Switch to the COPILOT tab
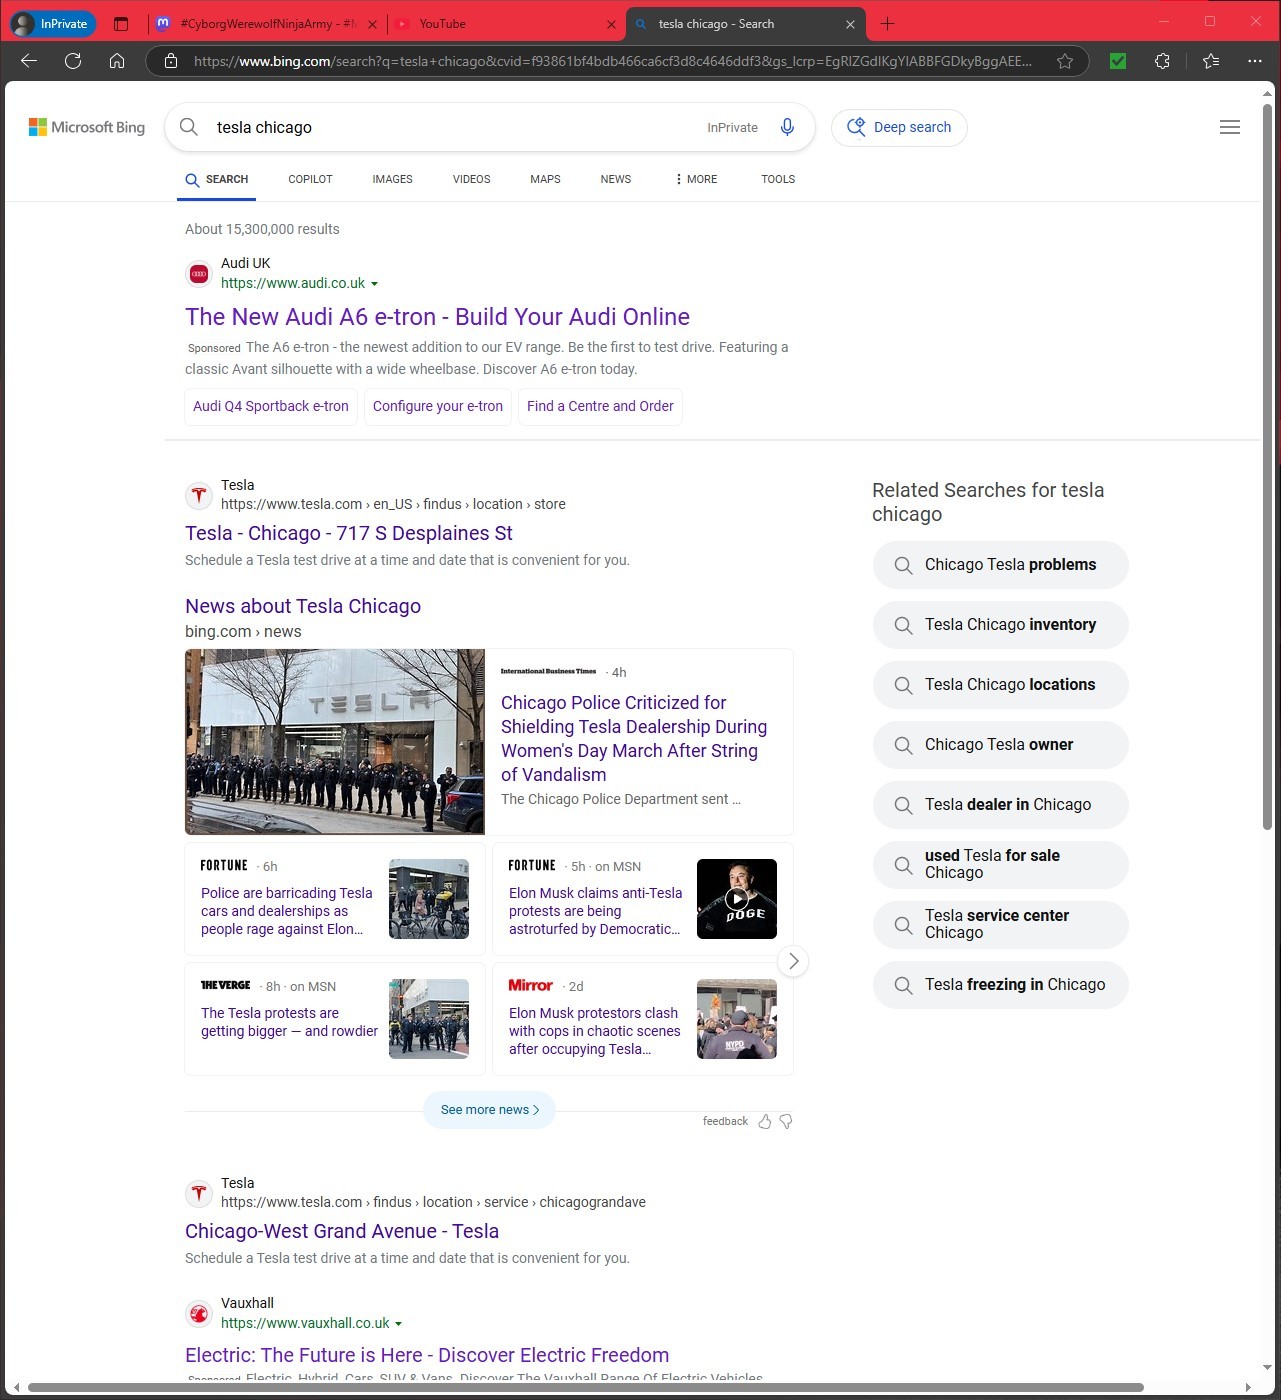This screenshot has width=1281, height=1400. click(x=310, y=179)
